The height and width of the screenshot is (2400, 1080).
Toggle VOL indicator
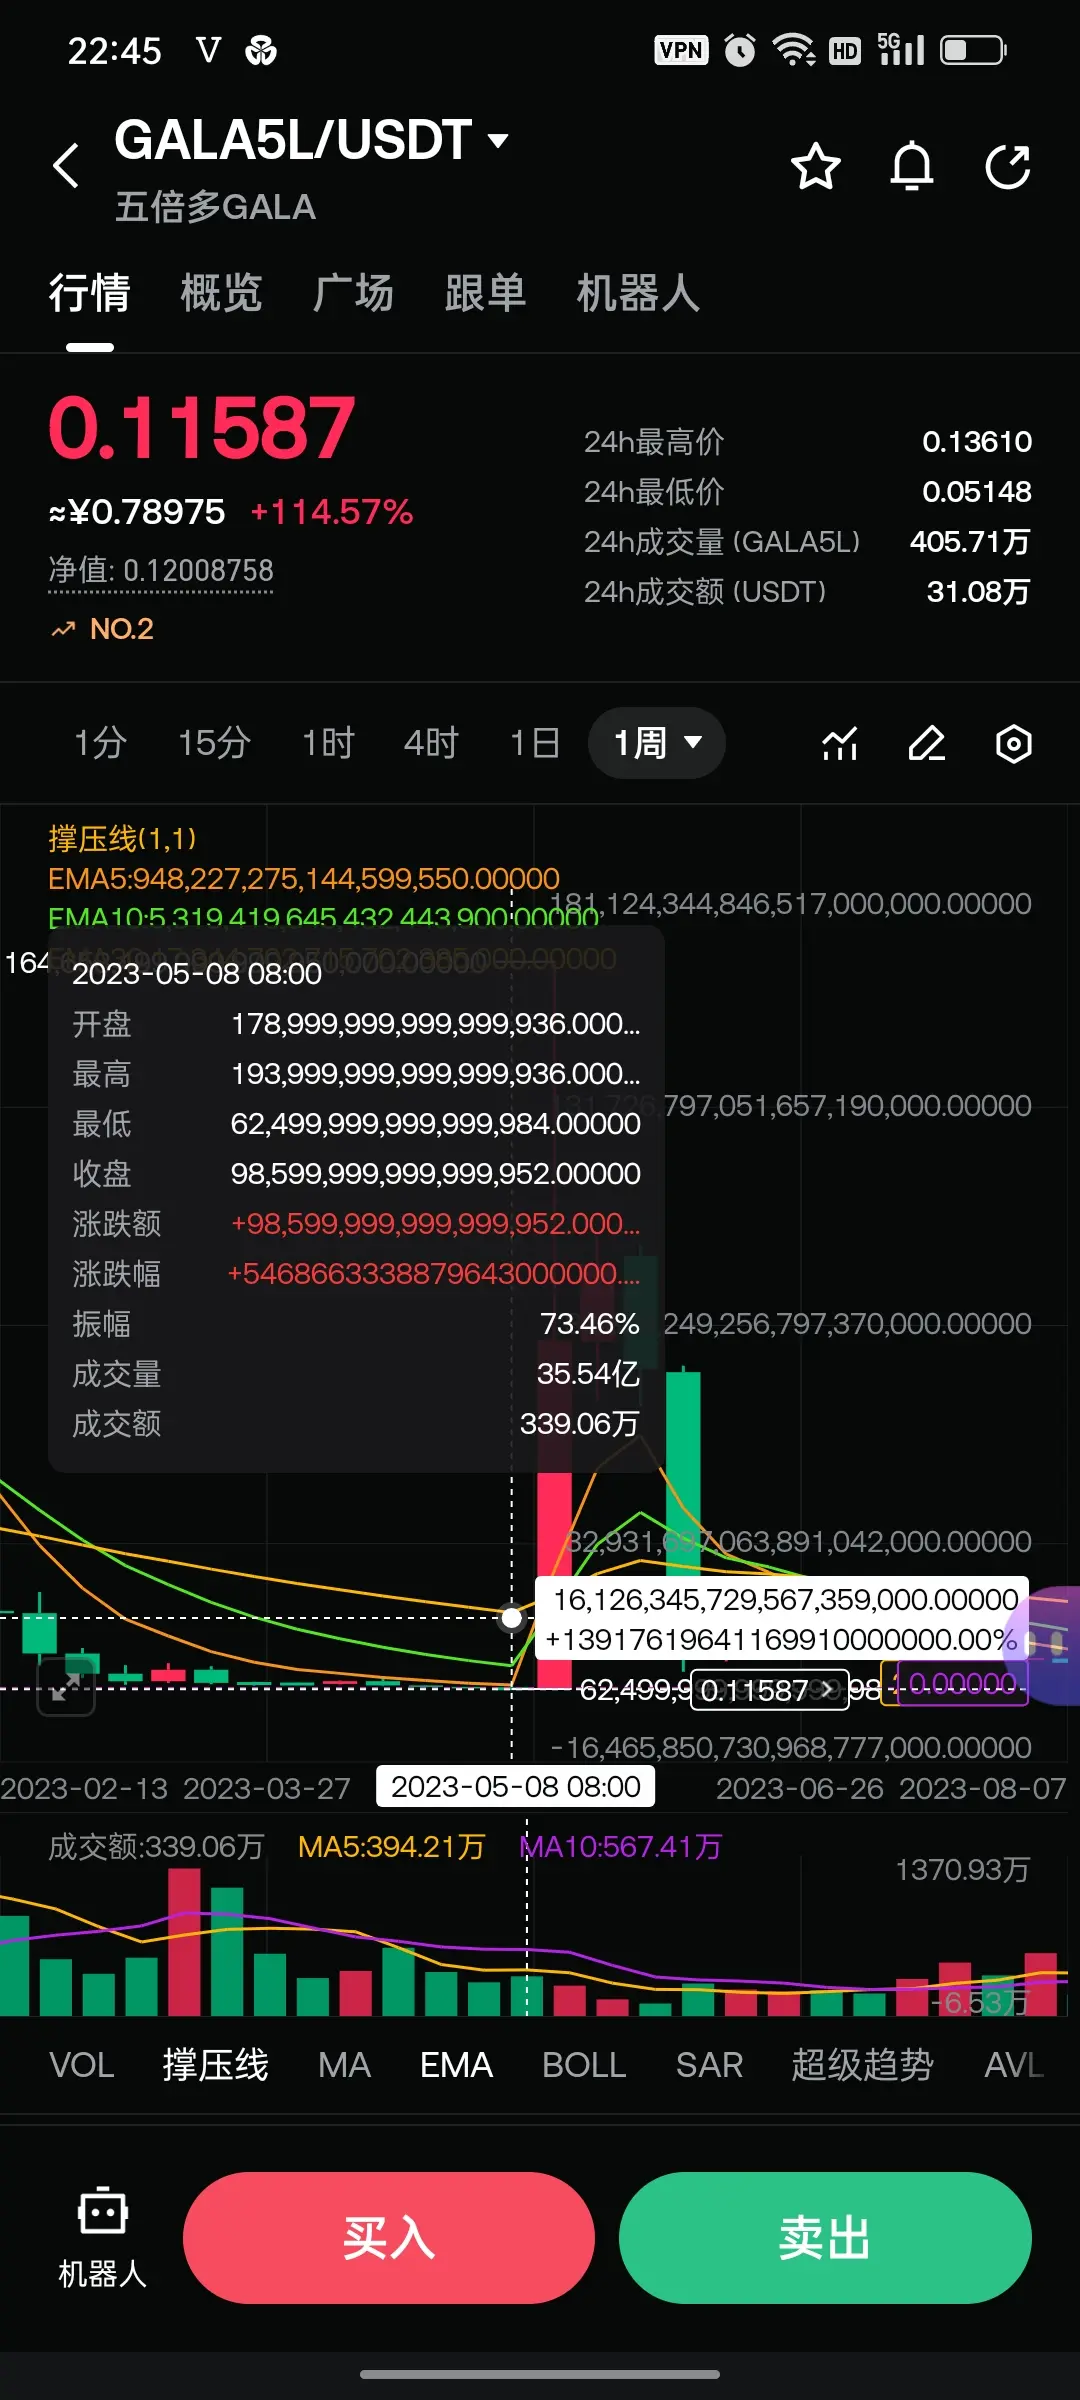[x=82, y=2065]
